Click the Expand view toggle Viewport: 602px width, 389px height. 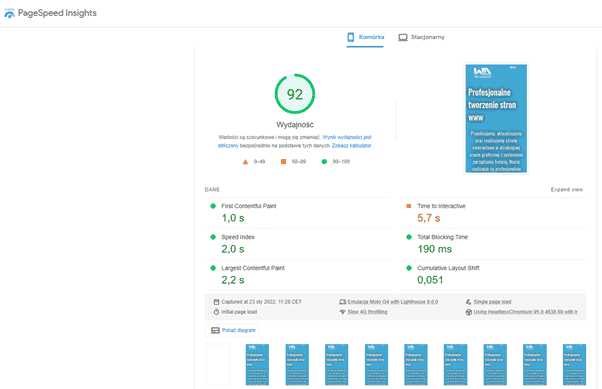click(567, 190)
